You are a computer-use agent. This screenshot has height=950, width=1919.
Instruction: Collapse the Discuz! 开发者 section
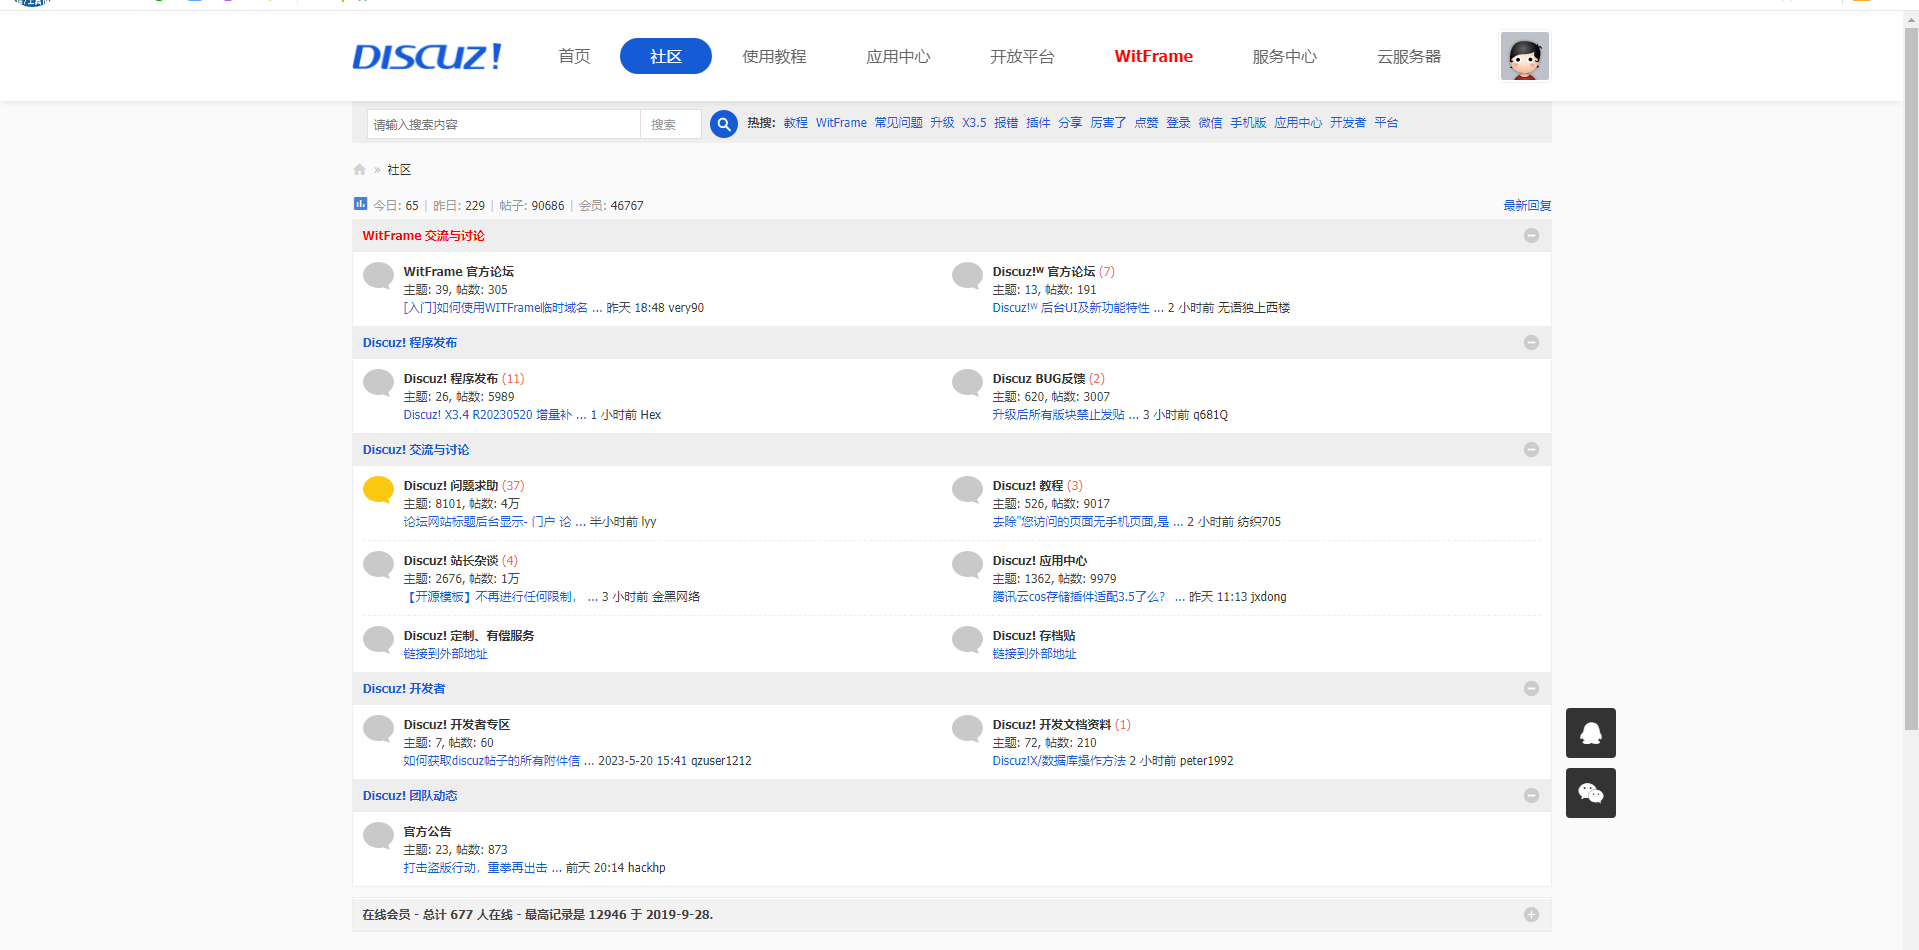tap(1531, 689)
